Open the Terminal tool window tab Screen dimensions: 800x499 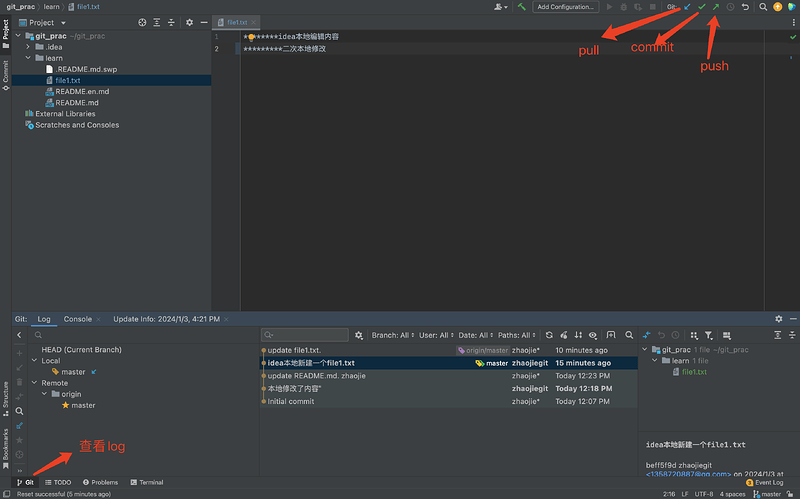(146, 482)
